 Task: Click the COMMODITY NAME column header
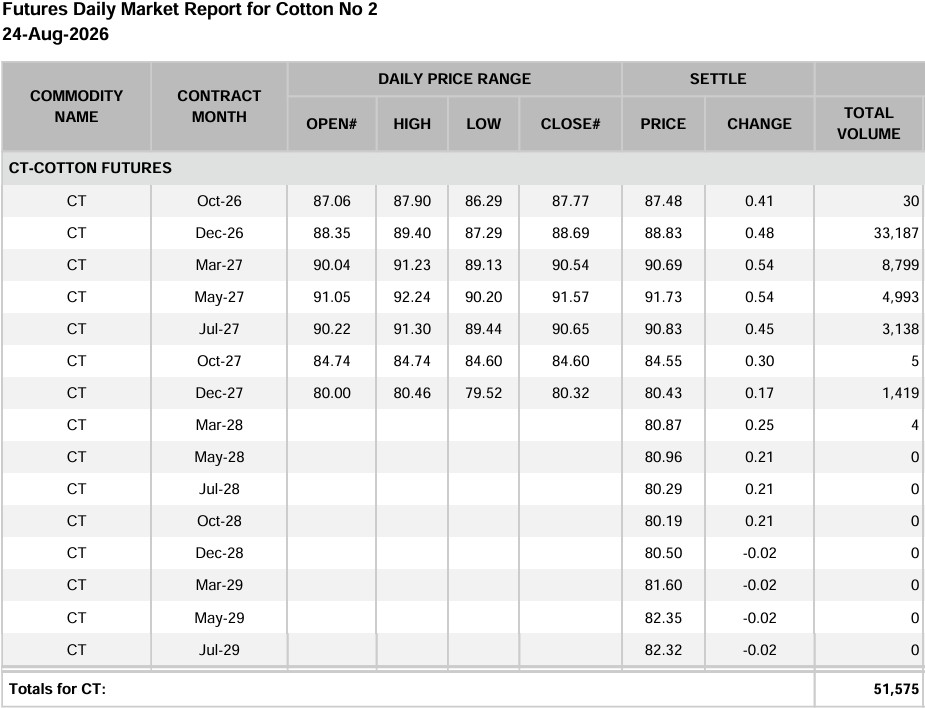pos(76,106)
